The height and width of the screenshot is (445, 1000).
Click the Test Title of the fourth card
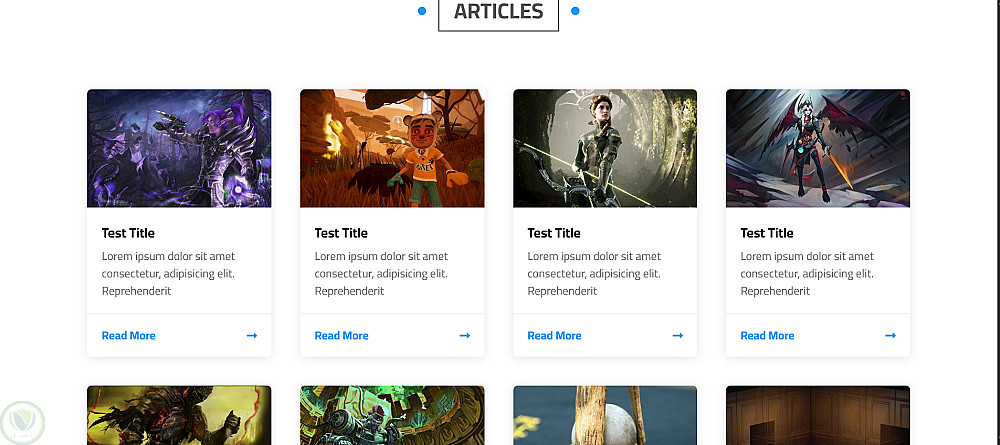[767, 233]
